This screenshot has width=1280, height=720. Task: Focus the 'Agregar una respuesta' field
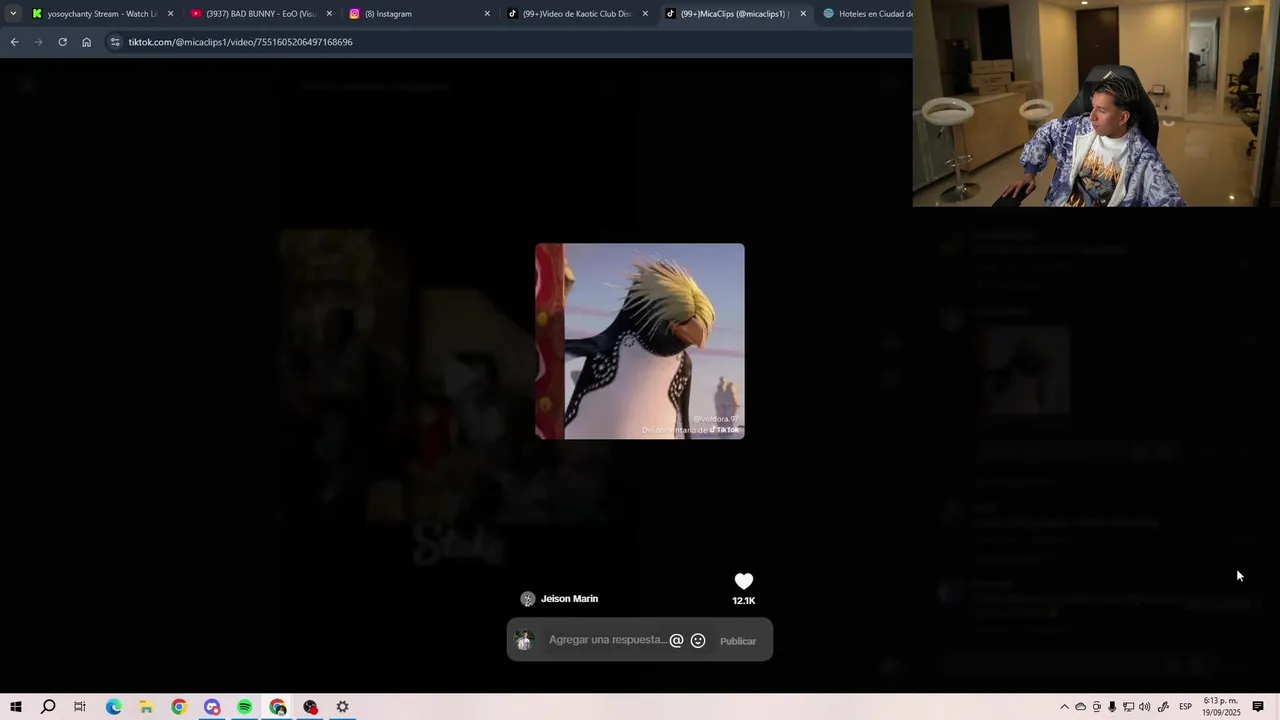tap(607, 640)
